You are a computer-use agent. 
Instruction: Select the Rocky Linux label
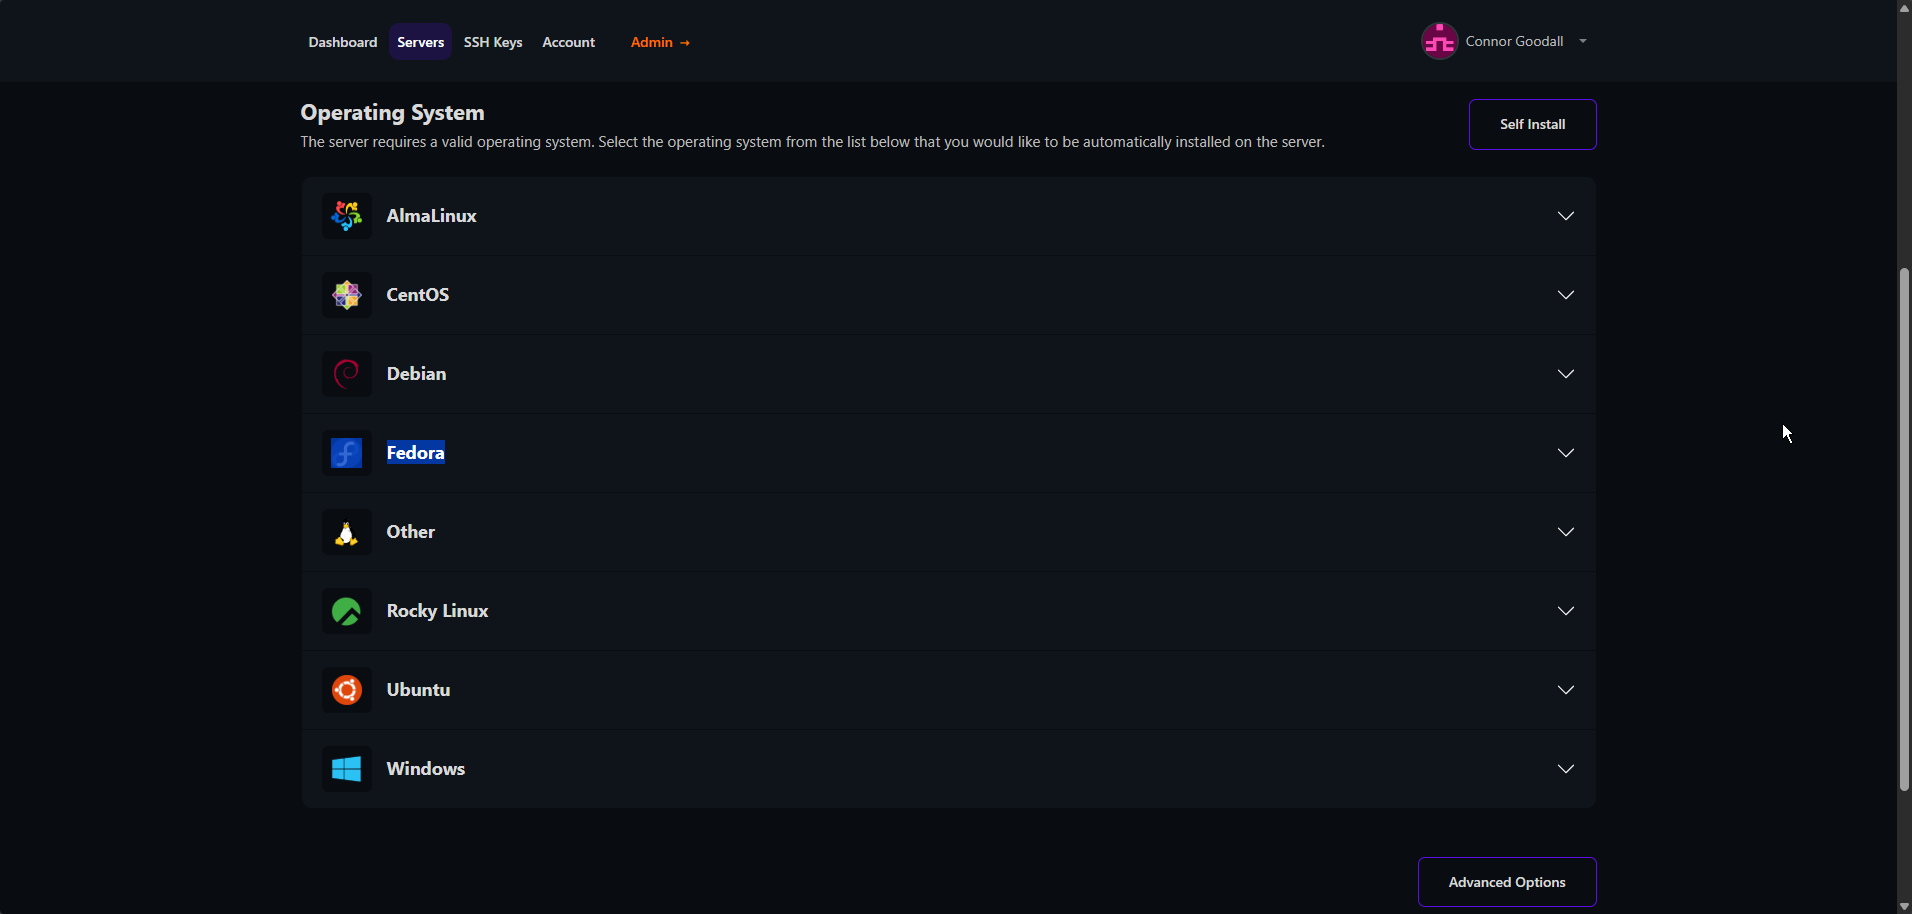[437, 611]
